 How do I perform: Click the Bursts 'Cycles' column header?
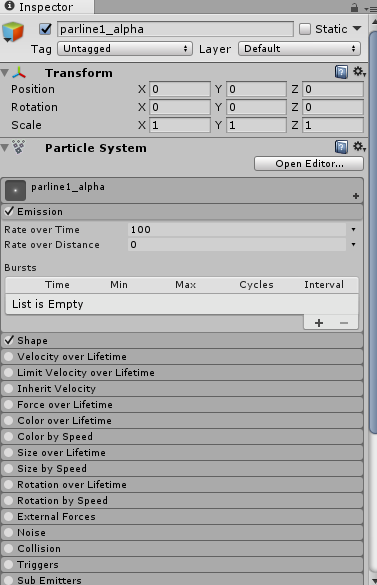256,285
